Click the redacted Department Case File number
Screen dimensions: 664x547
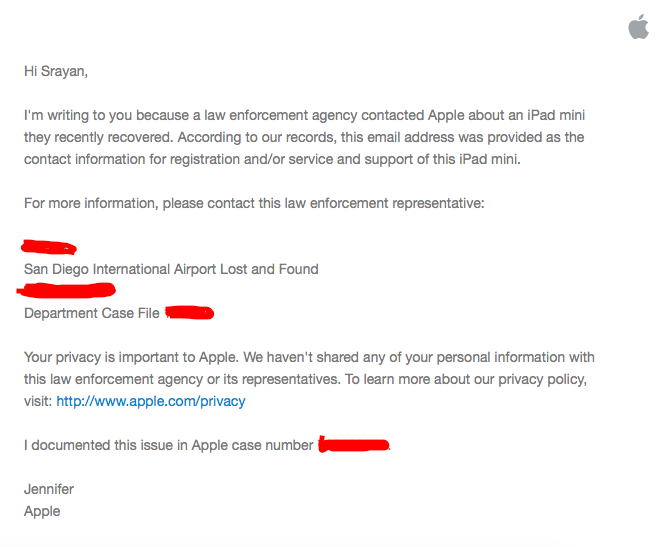(189, 313)
